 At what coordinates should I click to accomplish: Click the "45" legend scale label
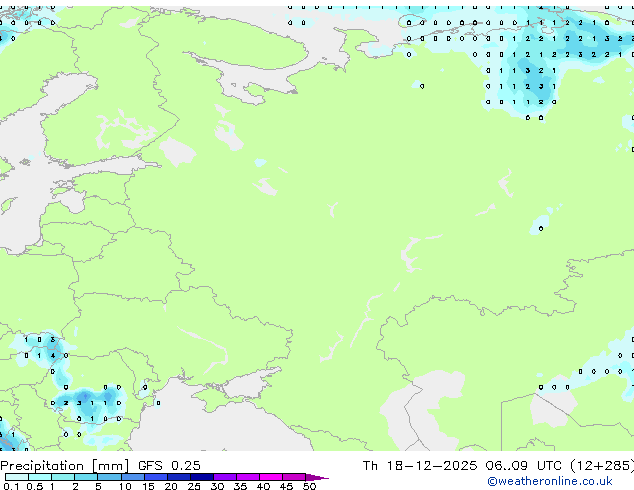(x=286, y=486)
